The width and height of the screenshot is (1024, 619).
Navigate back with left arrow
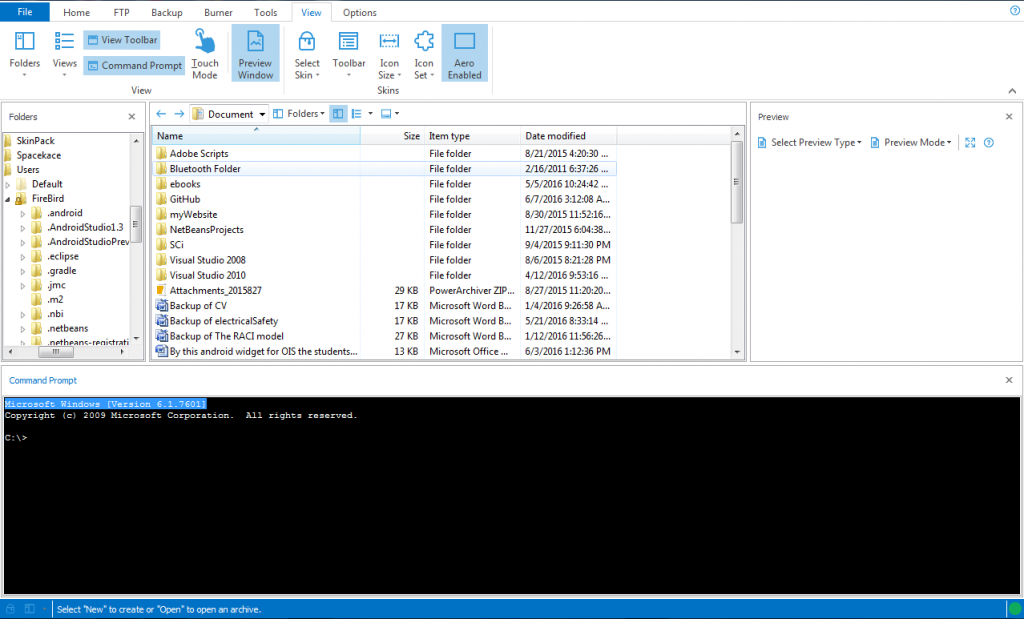tap(161, 114)
